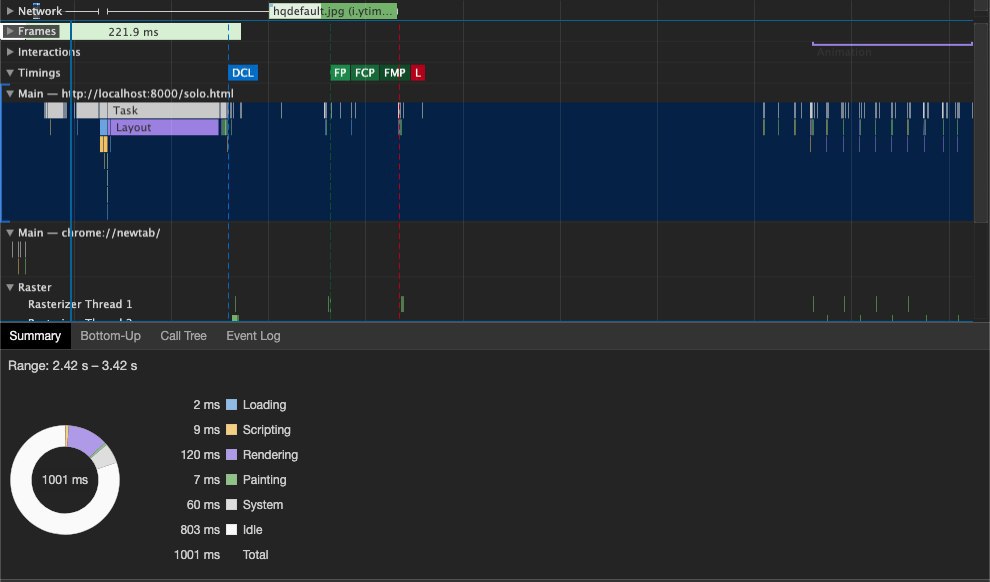Select the Summary tab
Image resolution: width=990 pixels, height=582 pixels.
coord(35,336)
